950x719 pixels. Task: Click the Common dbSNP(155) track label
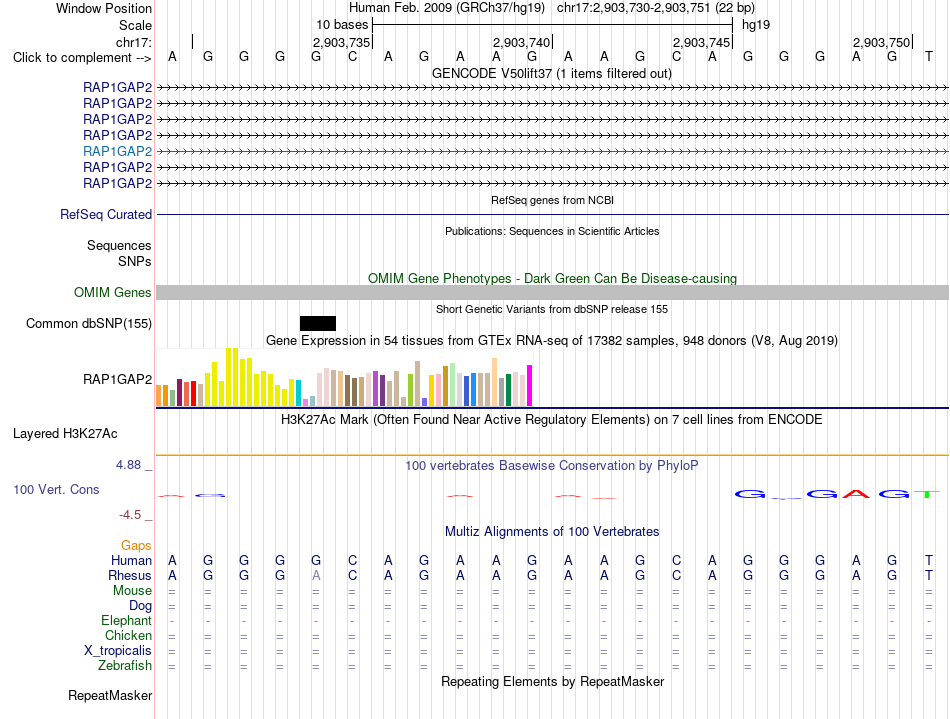pyautogui.click(x=89, y=323)
